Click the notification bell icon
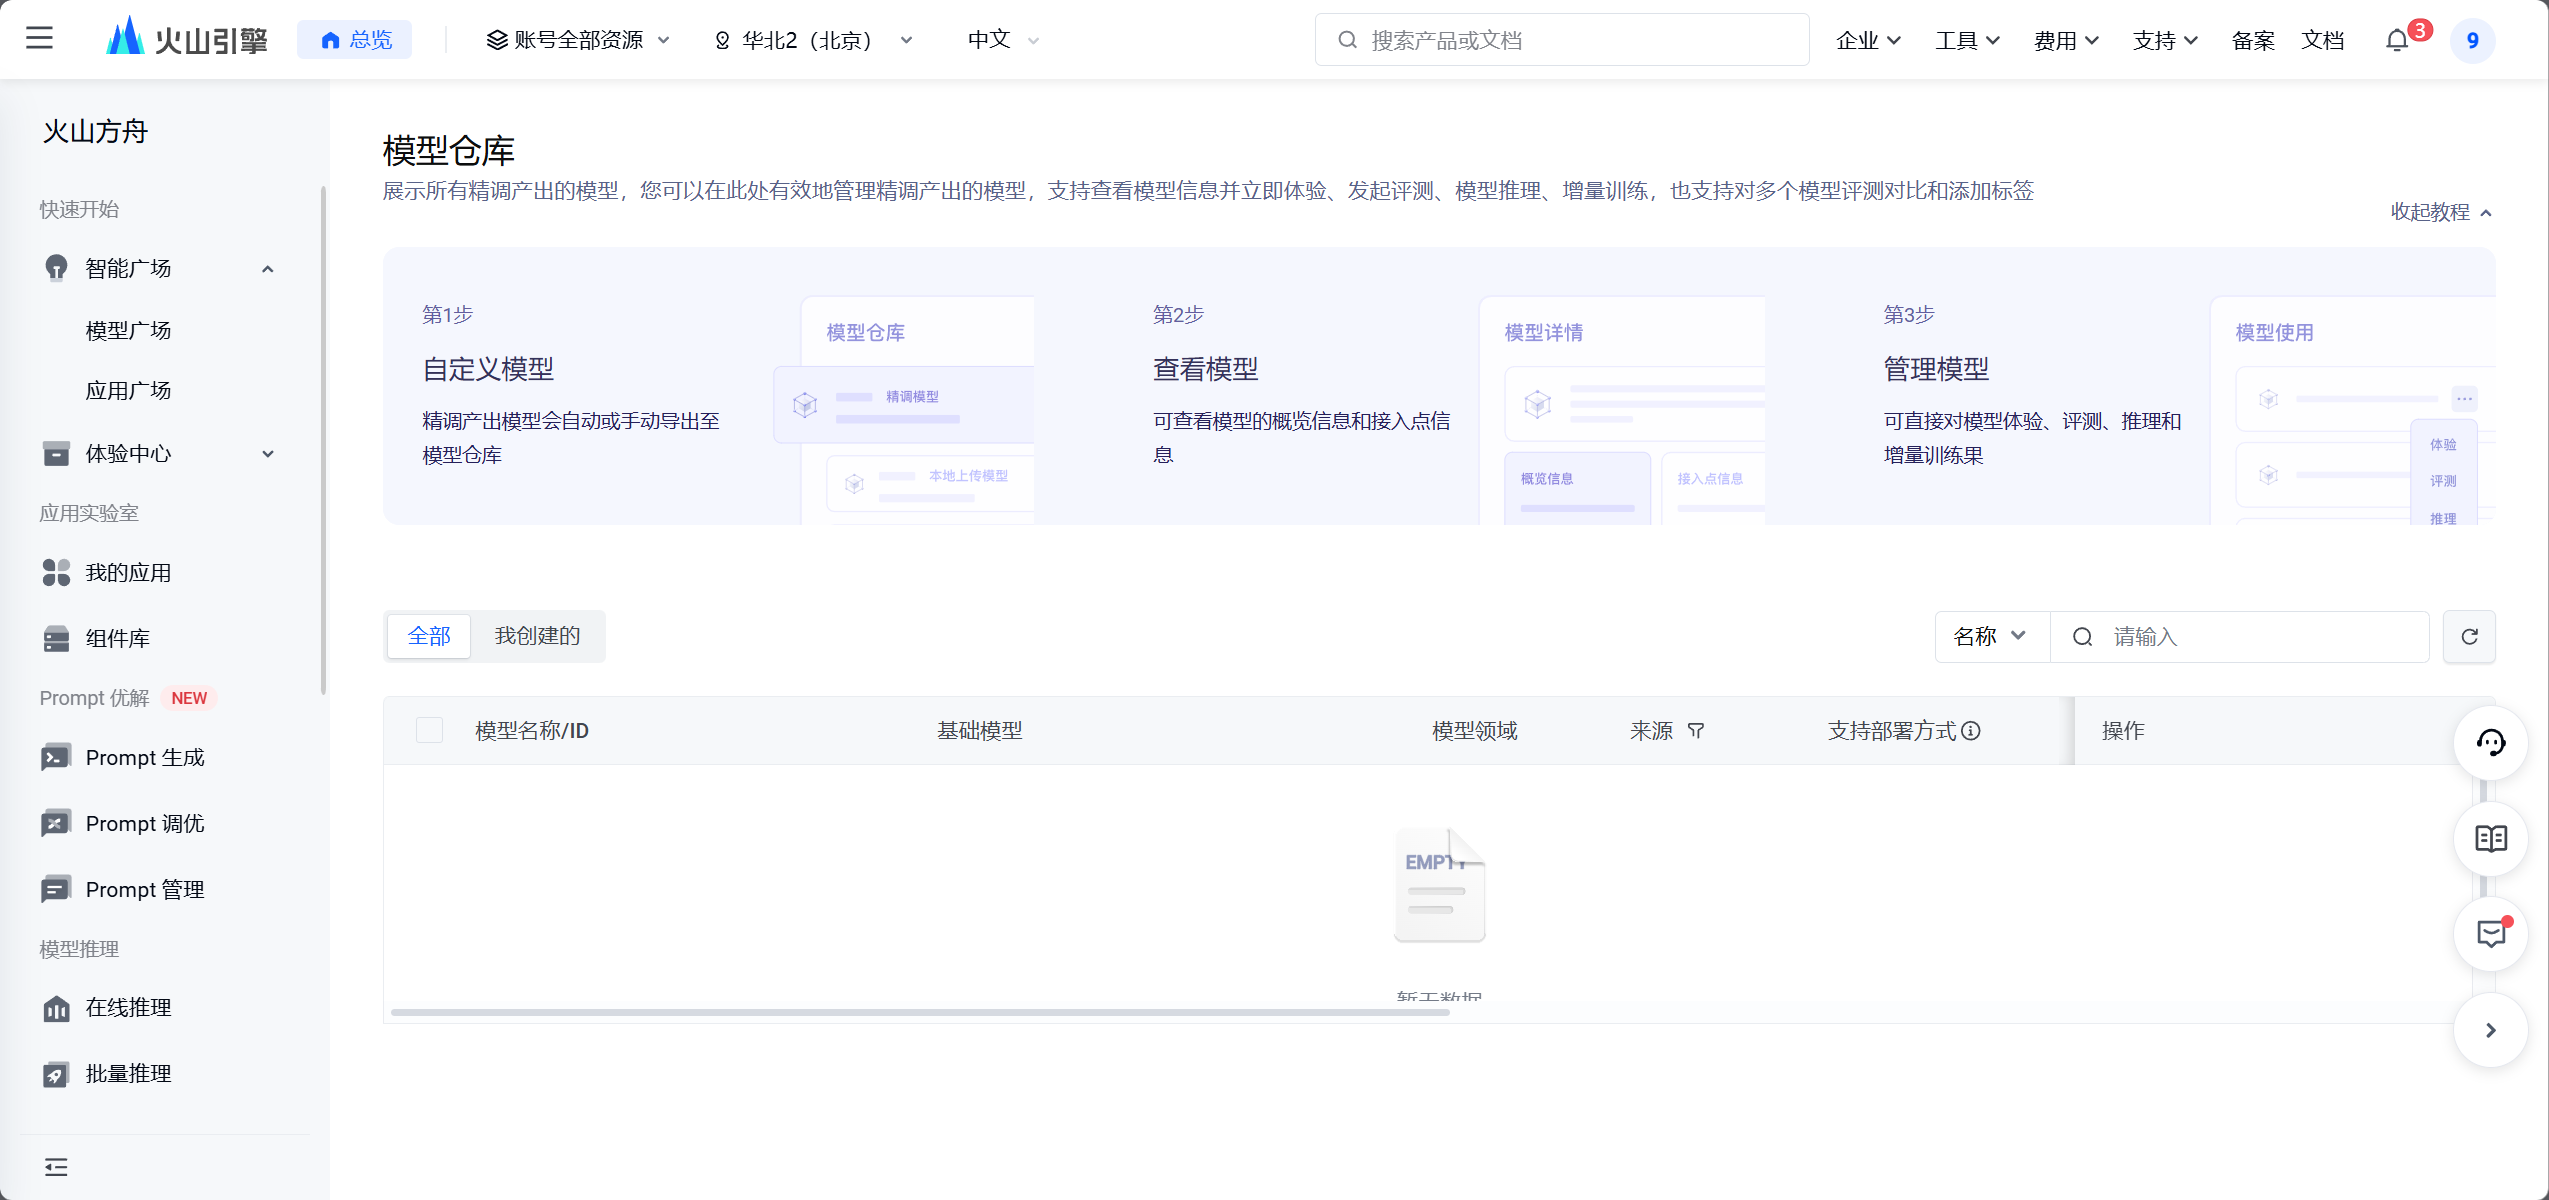The width and height of the screenshot is (2549, 1200). coord(2396,40)
